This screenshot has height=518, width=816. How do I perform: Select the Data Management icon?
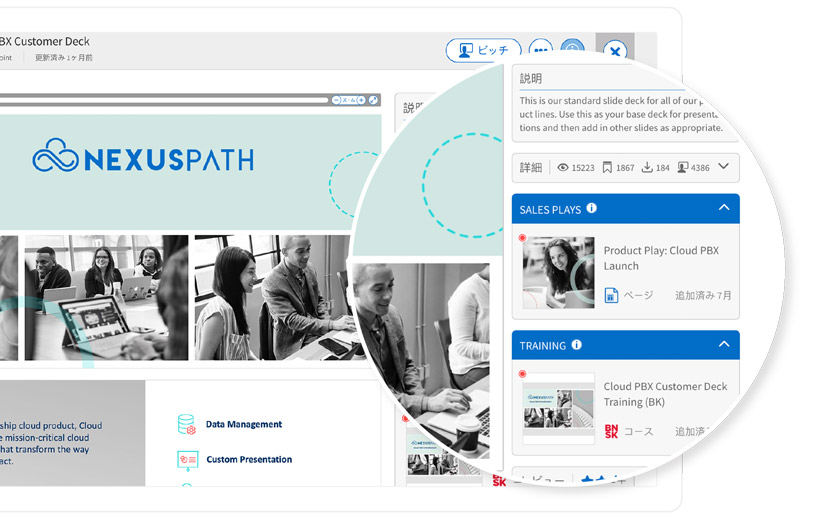tap(186, 424)
